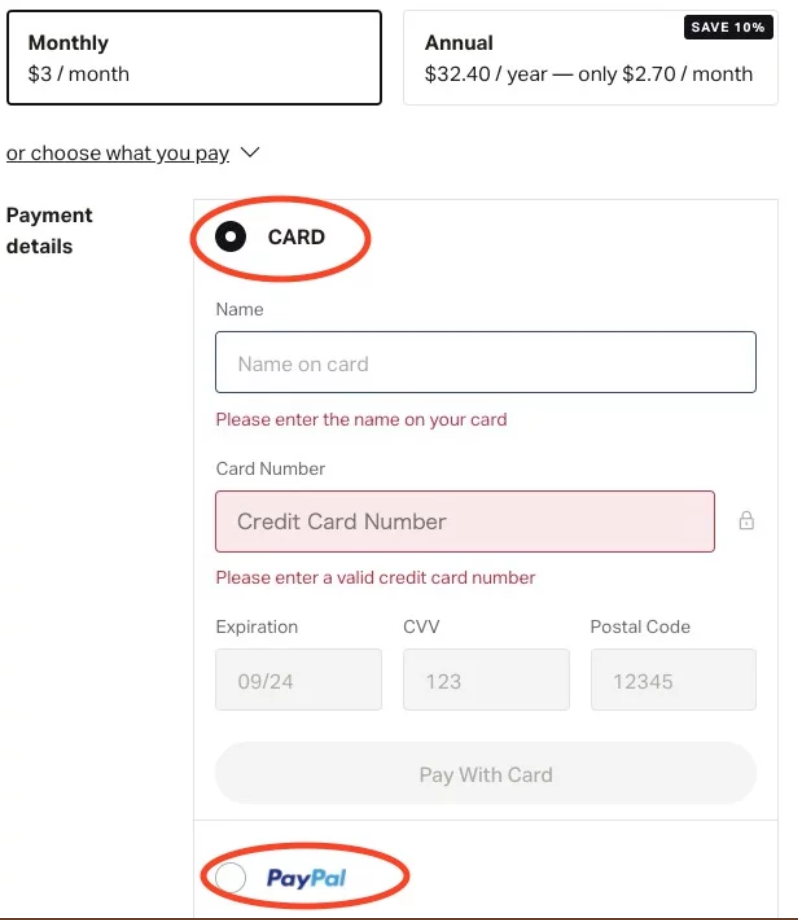Click the Credit Card Number field
The height and width of the screenshot is (920, 798).
click(464, 521)
